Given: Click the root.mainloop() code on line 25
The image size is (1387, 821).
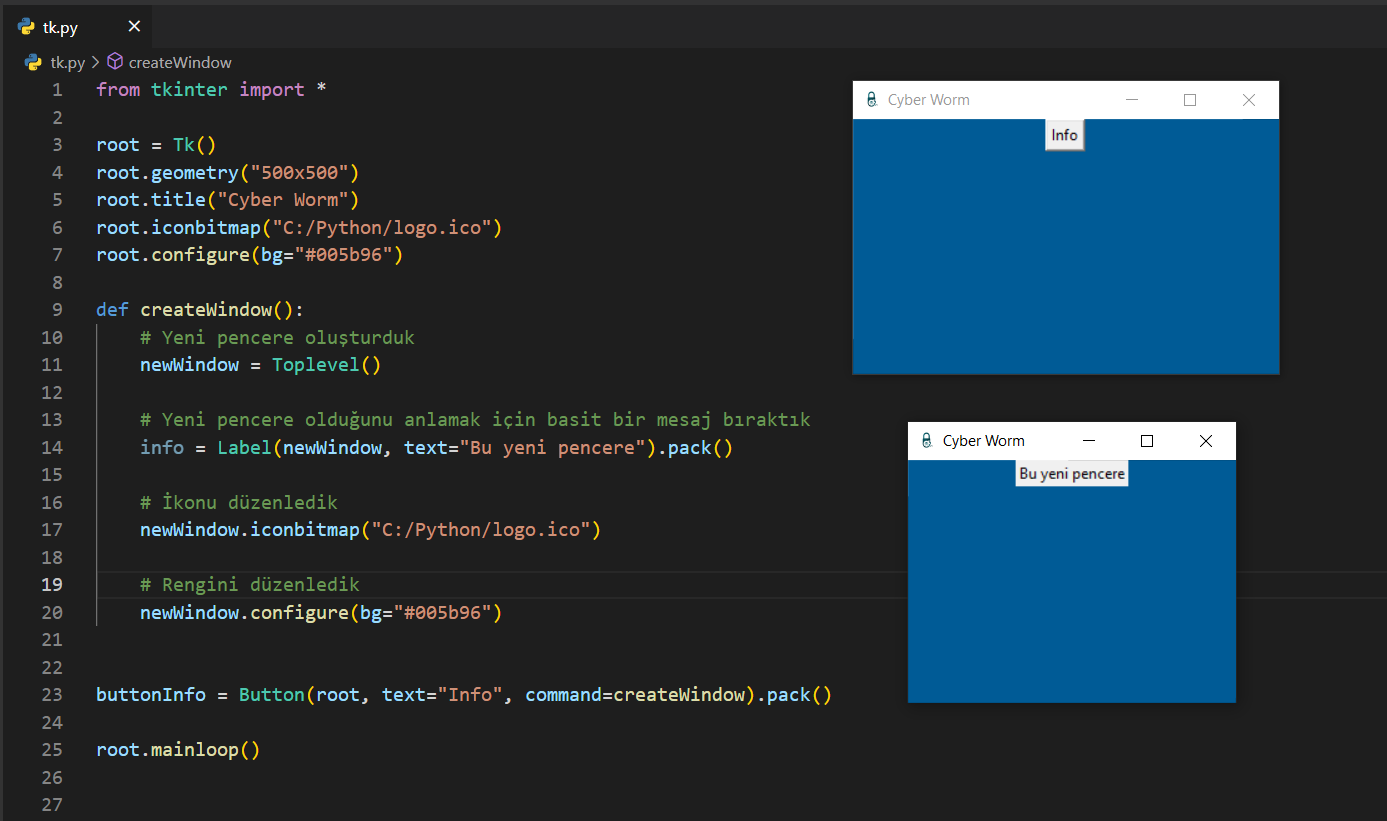Looking at the screenshot, I should (178, 750).
